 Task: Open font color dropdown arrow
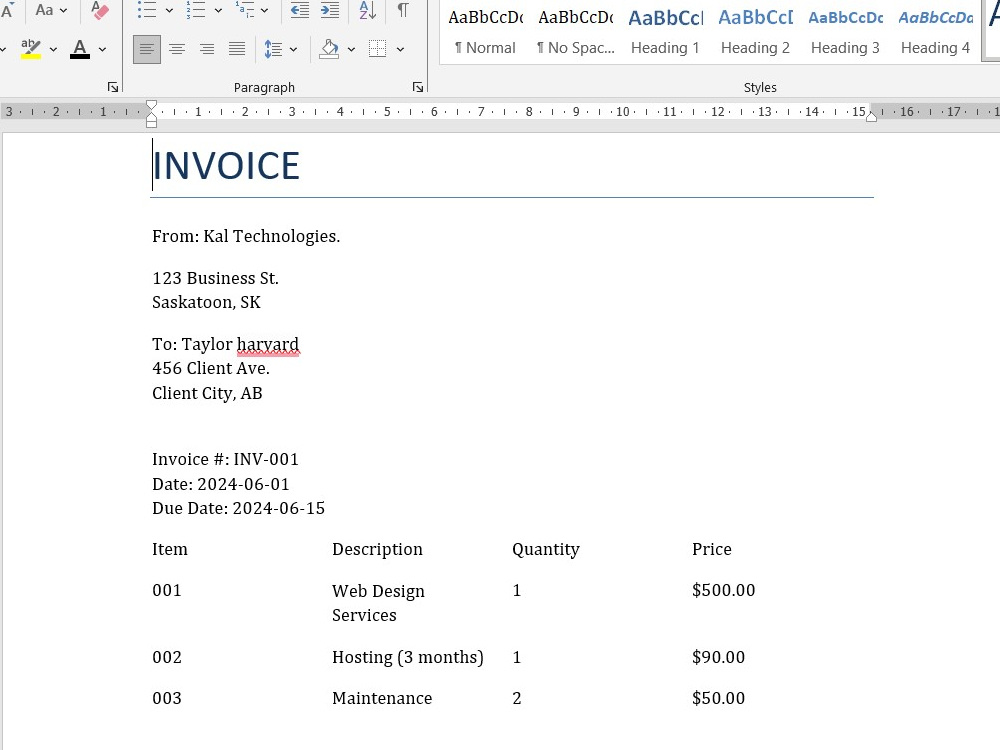tap(102, 49)
